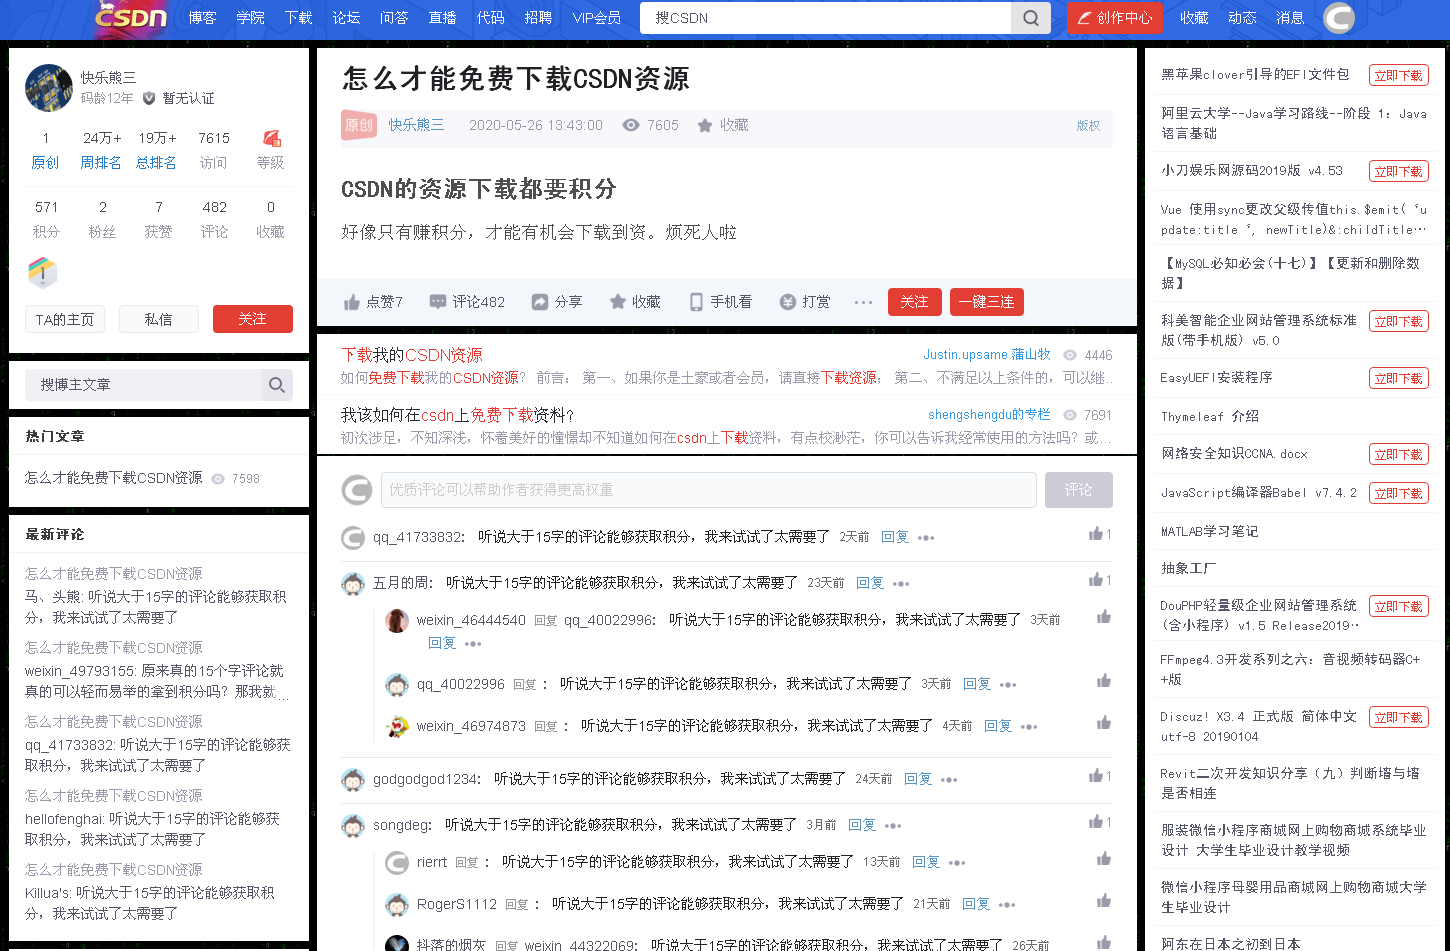Open hot article 怎么才能免费下载CSDN资源
1450x951 pixels.
[114, 478]
